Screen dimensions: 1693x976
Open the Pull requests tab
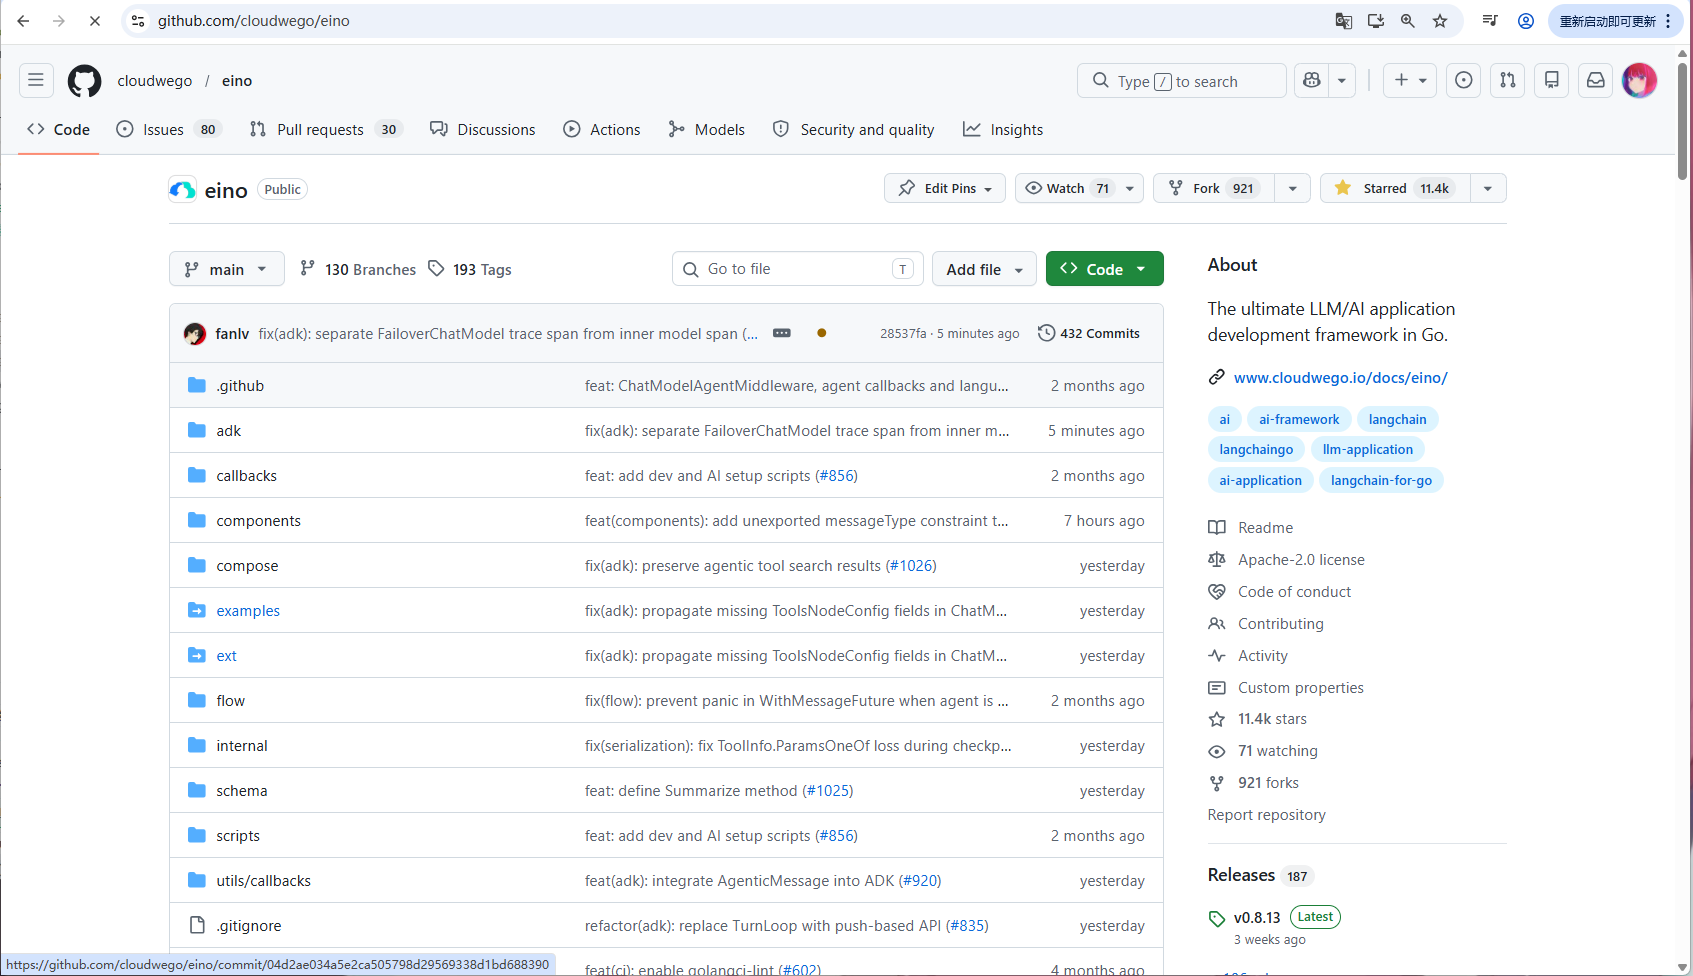click(325, 129)
